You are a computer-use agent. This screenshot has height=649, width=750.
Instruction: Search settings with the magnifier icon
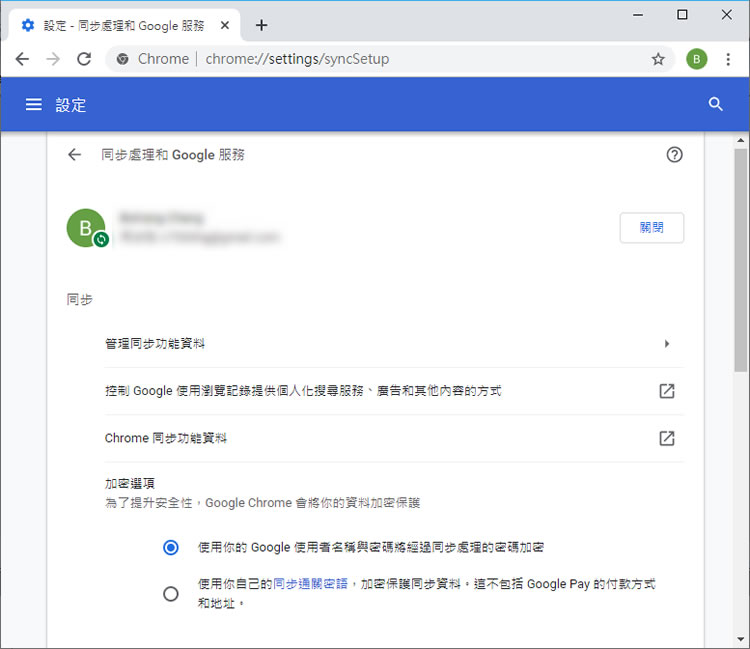pyautogui.click(x=716, y=104)
